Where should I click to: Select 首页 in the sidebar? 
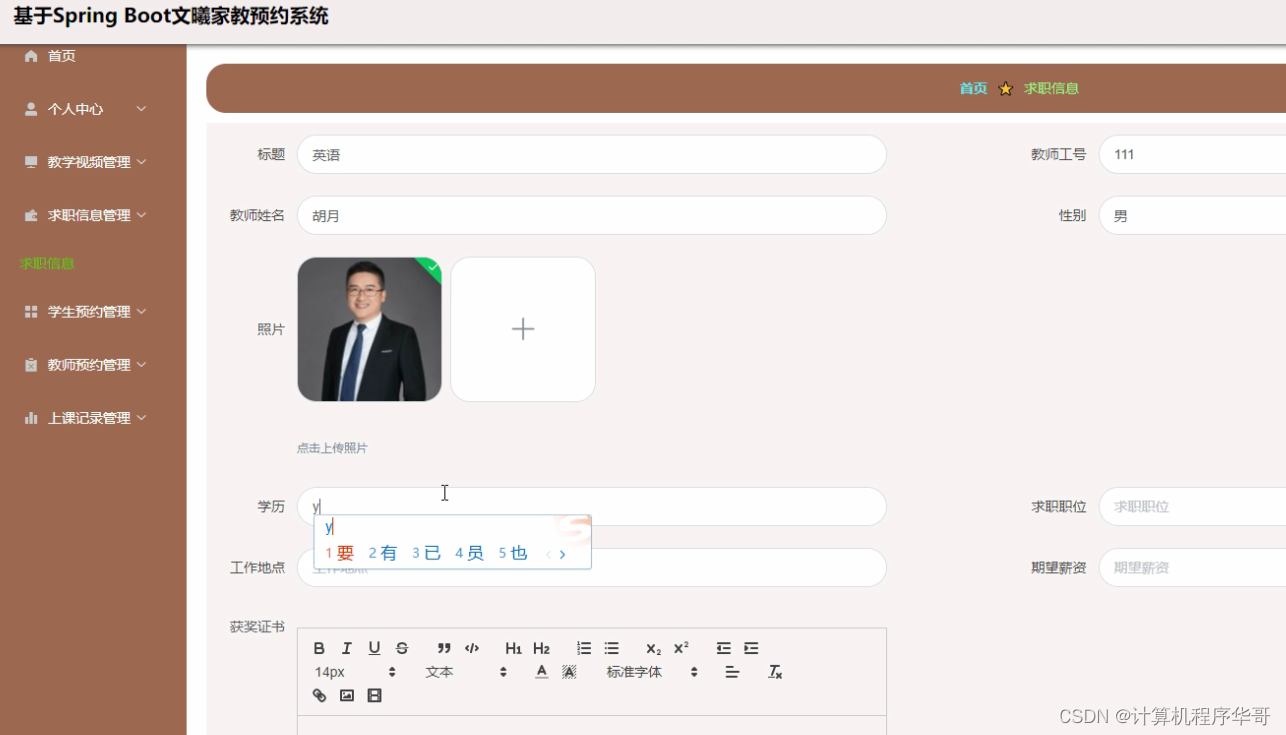(61, 56)
